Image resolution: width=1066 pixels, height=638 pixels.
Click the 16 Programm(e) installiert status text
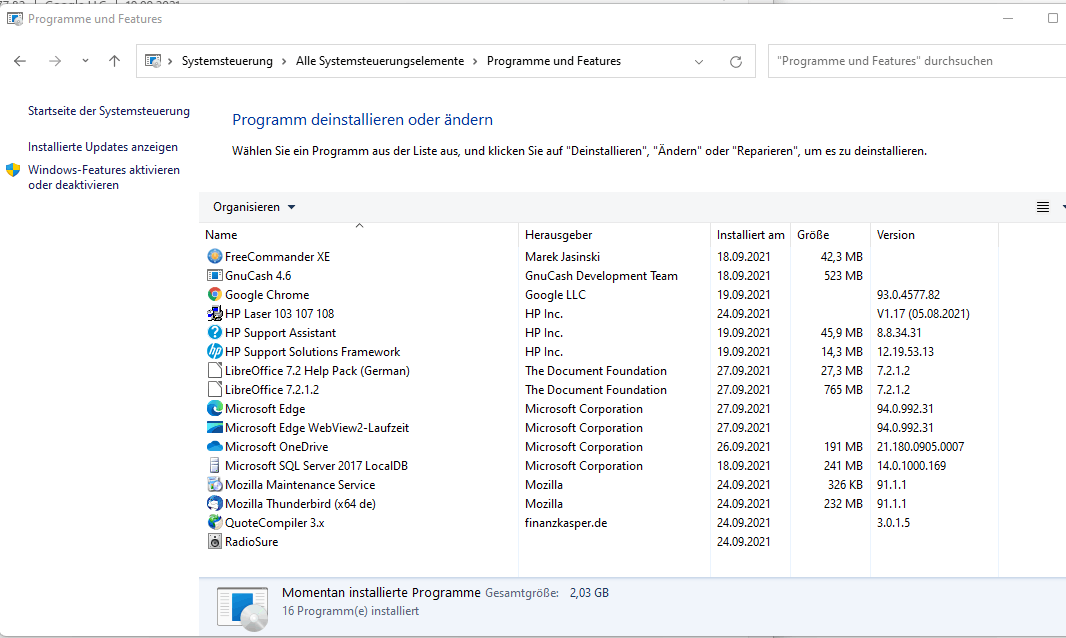click(350, 611)
